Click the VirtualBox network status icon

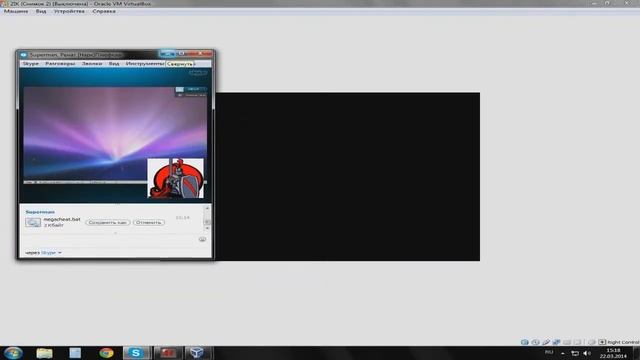[x=556, y=342]
